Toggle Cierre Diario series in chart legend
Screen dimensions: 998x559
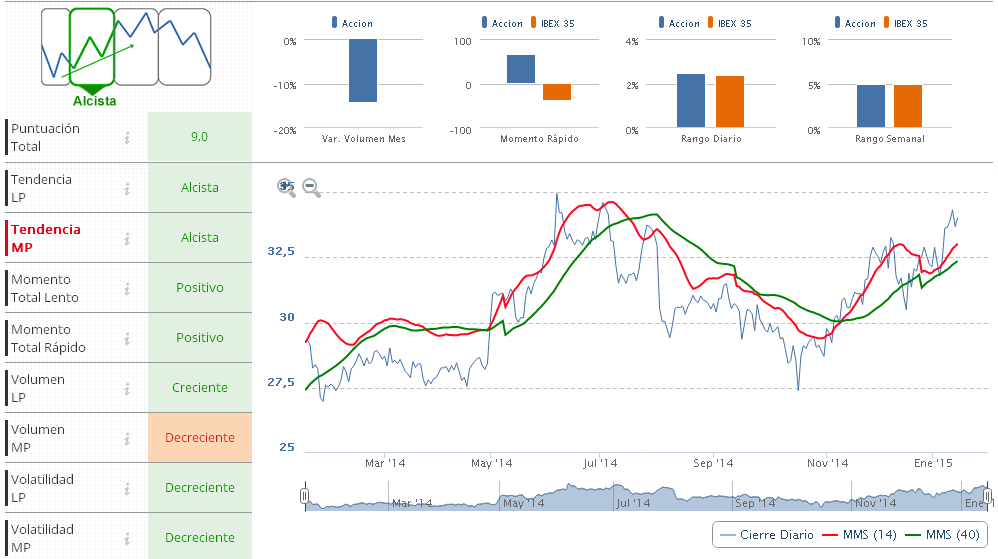click(x=766, y=535)
